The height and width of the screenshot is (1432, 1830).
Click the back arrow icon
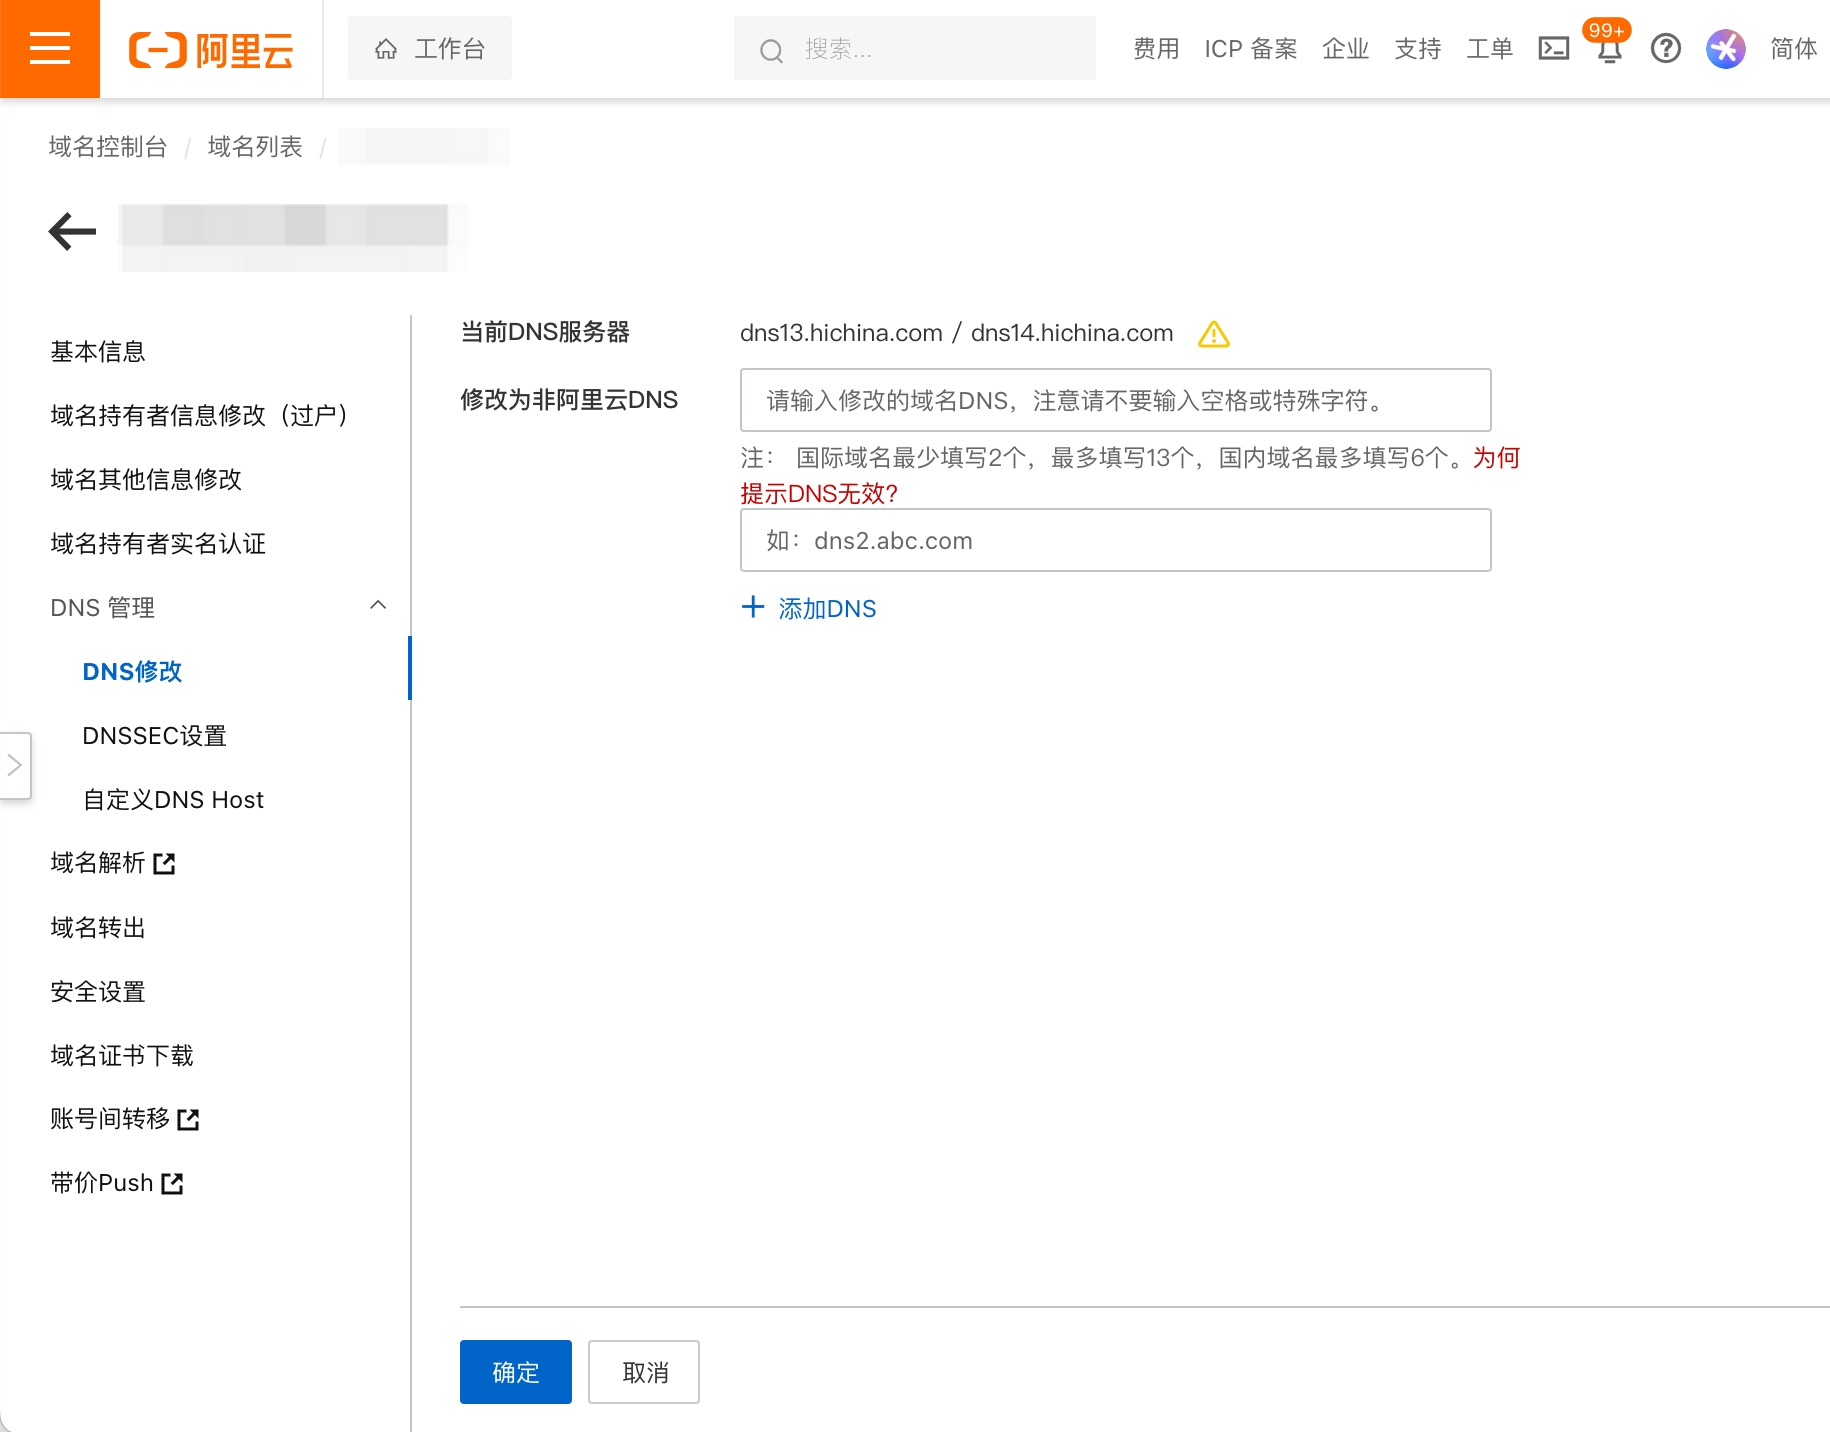point(72,231)
